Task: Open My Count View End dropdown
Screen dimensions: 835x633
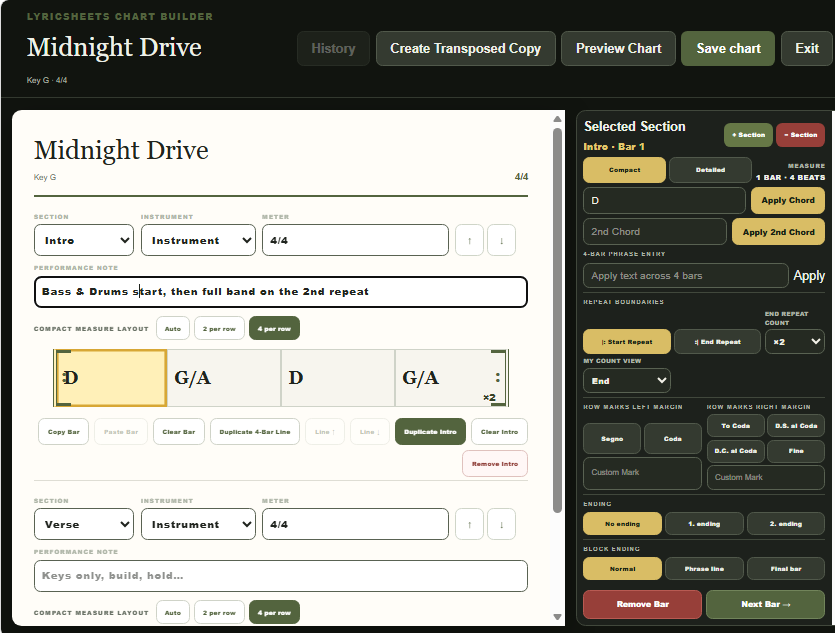Action: [627, 381]
